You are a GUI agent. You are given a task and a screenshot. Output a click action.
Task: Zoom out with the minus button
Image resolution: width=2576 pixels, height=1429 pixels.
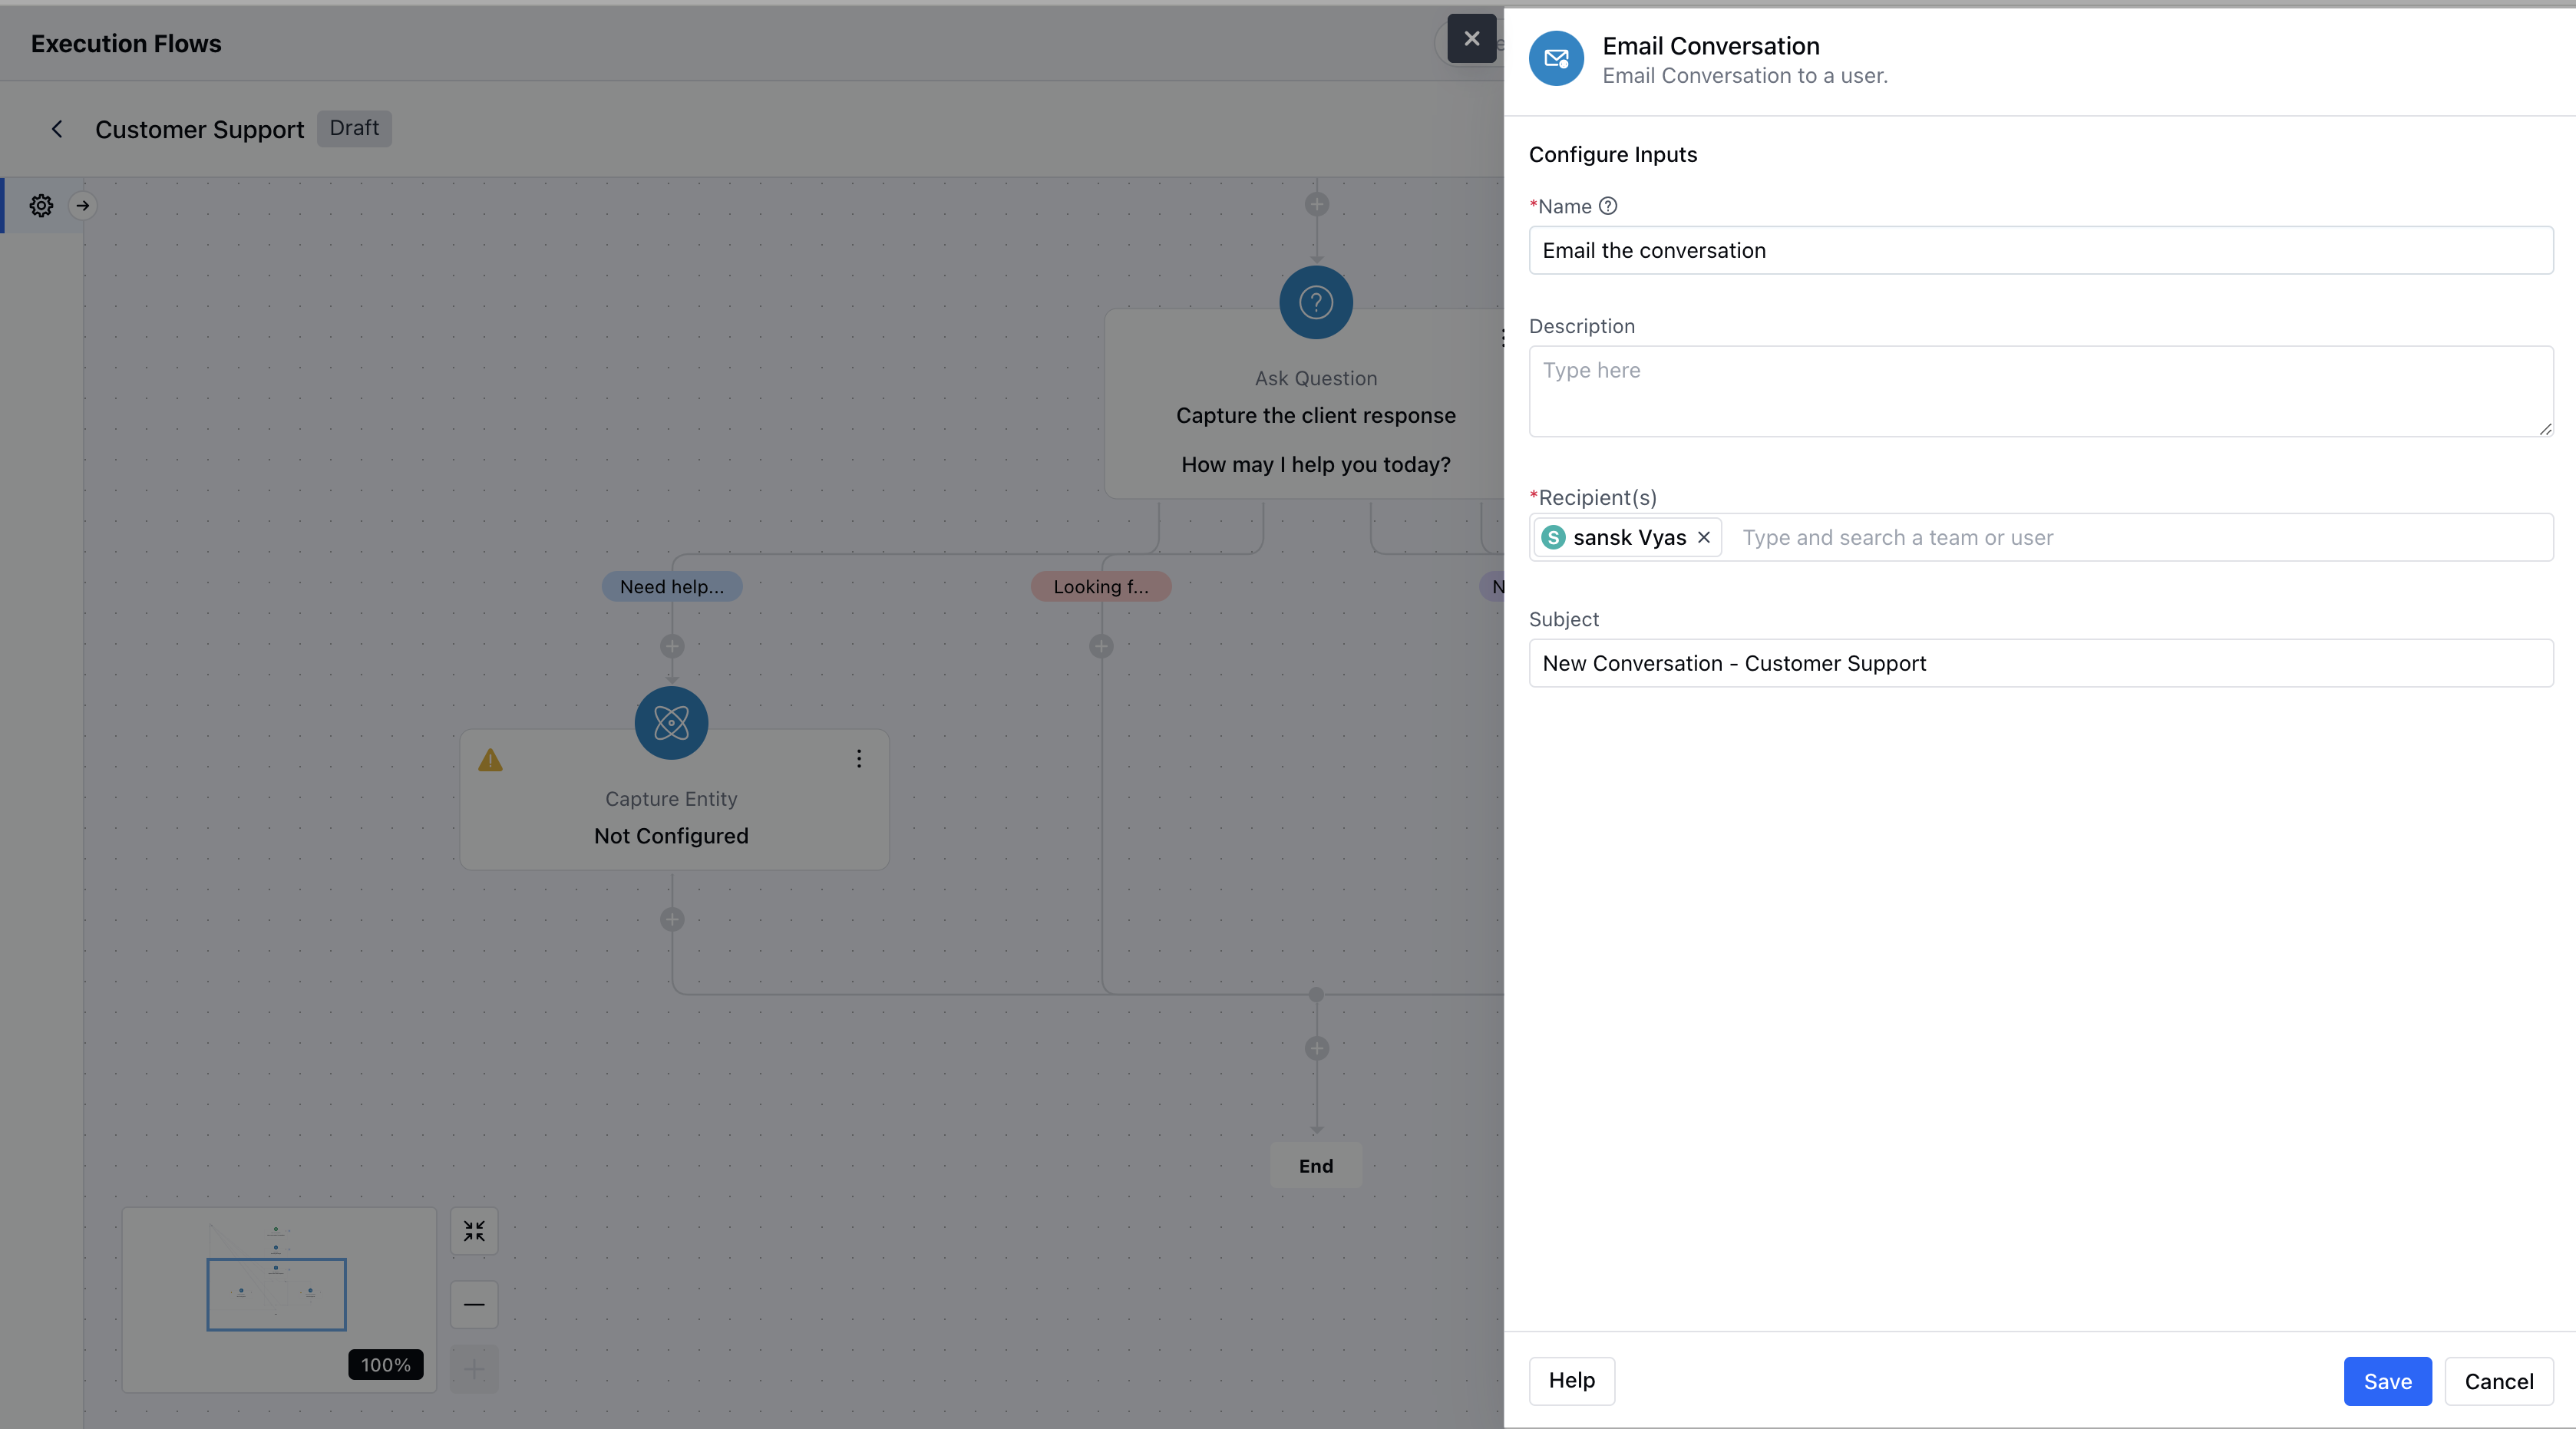click(474, 1304)
